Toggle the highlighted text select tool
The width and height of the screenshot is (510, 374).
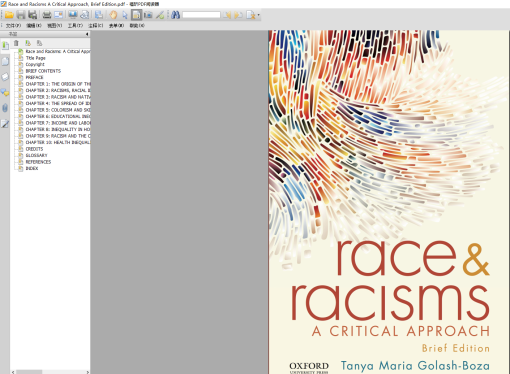pyautogui.click(x=136, y=15)
